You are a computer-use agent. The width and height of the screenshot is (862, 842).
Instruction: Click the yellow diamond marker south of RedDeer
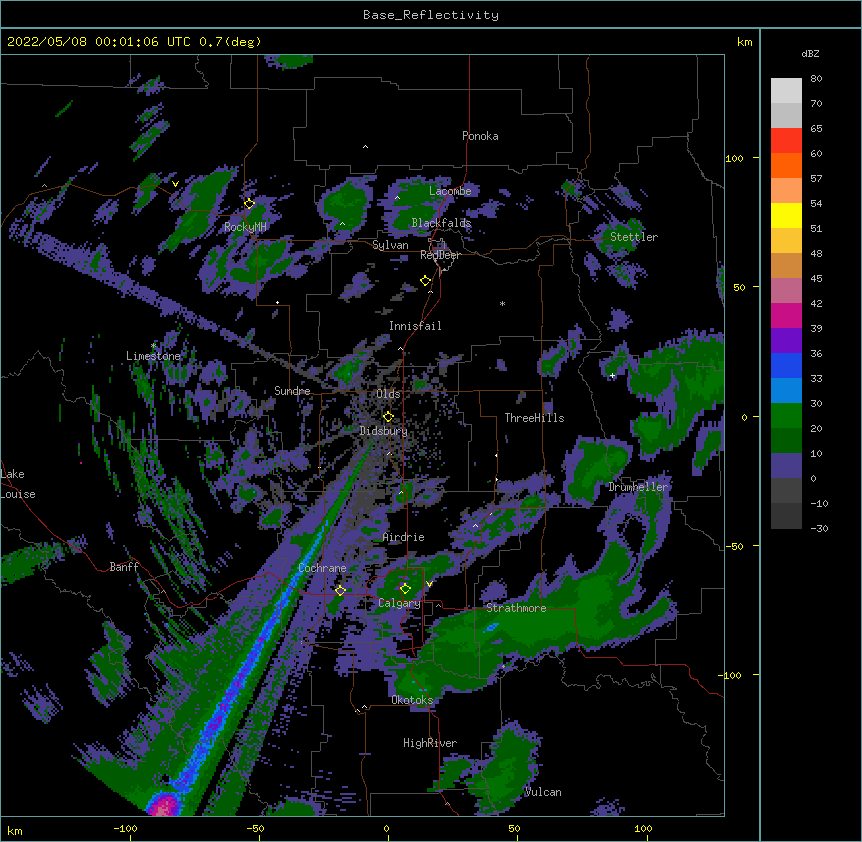pyautogui.click(x=425, y=281)
